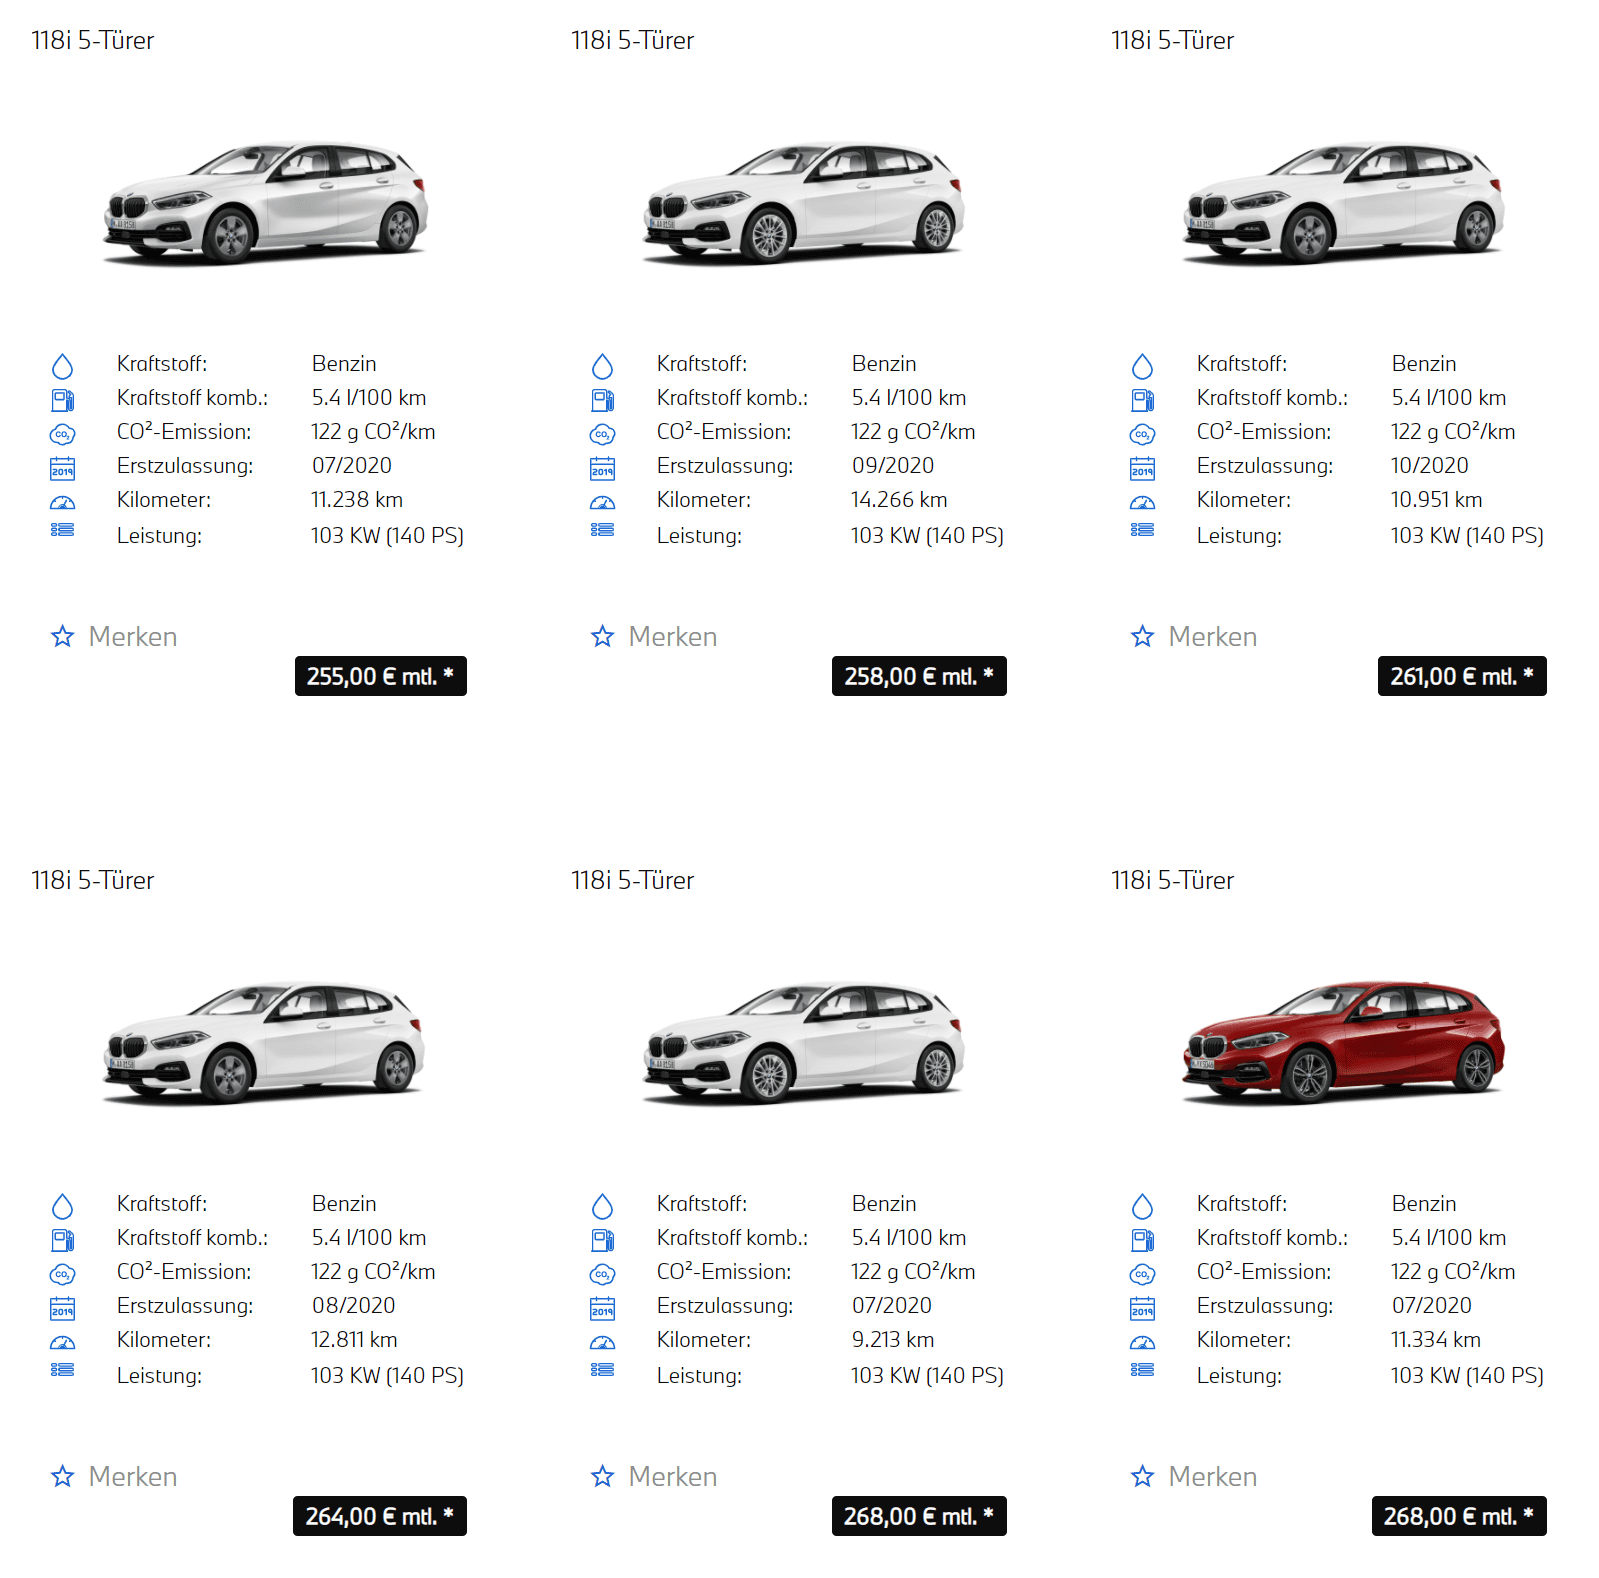
Task: Click the text 11.238 km
Action: 357,500
